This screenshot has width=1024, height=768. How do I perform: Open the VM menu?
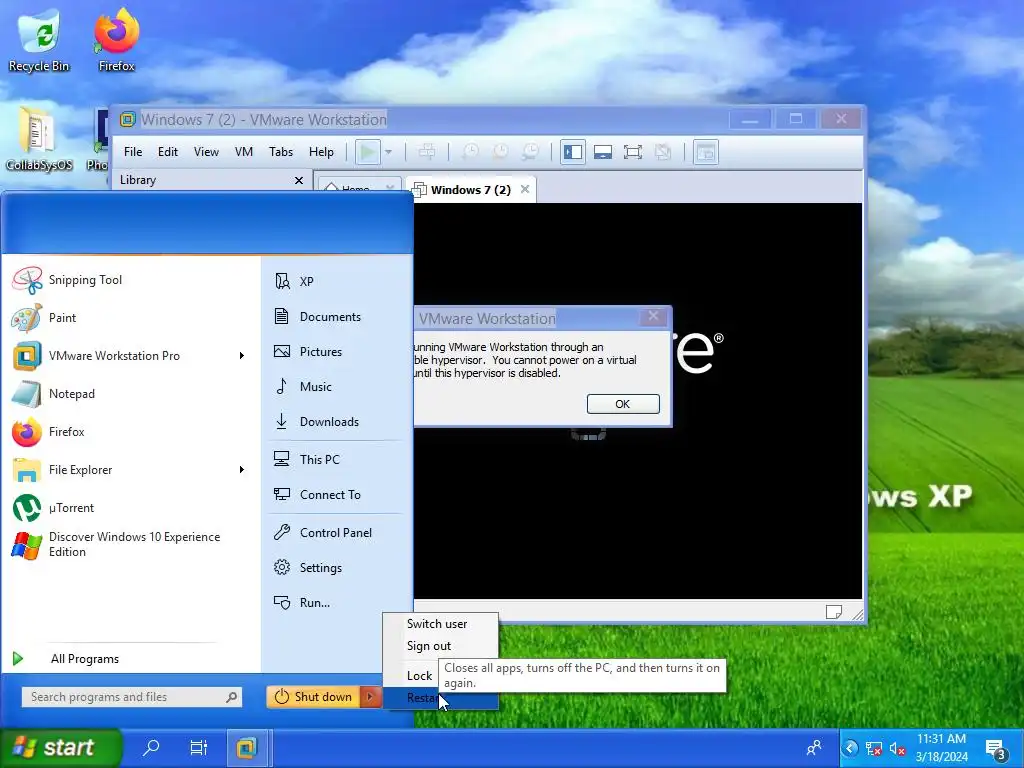point(244,152)
